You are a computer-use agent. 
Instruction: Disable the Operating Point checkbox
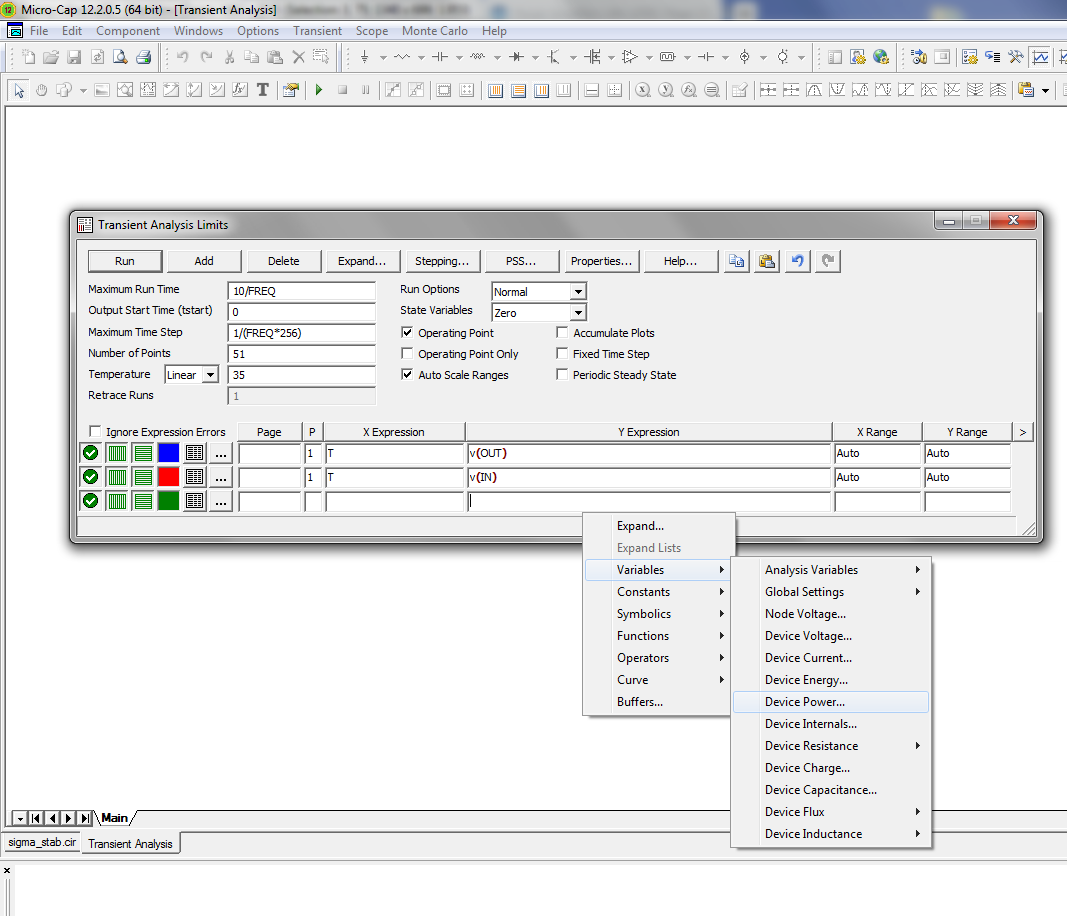tap(407, 333)
